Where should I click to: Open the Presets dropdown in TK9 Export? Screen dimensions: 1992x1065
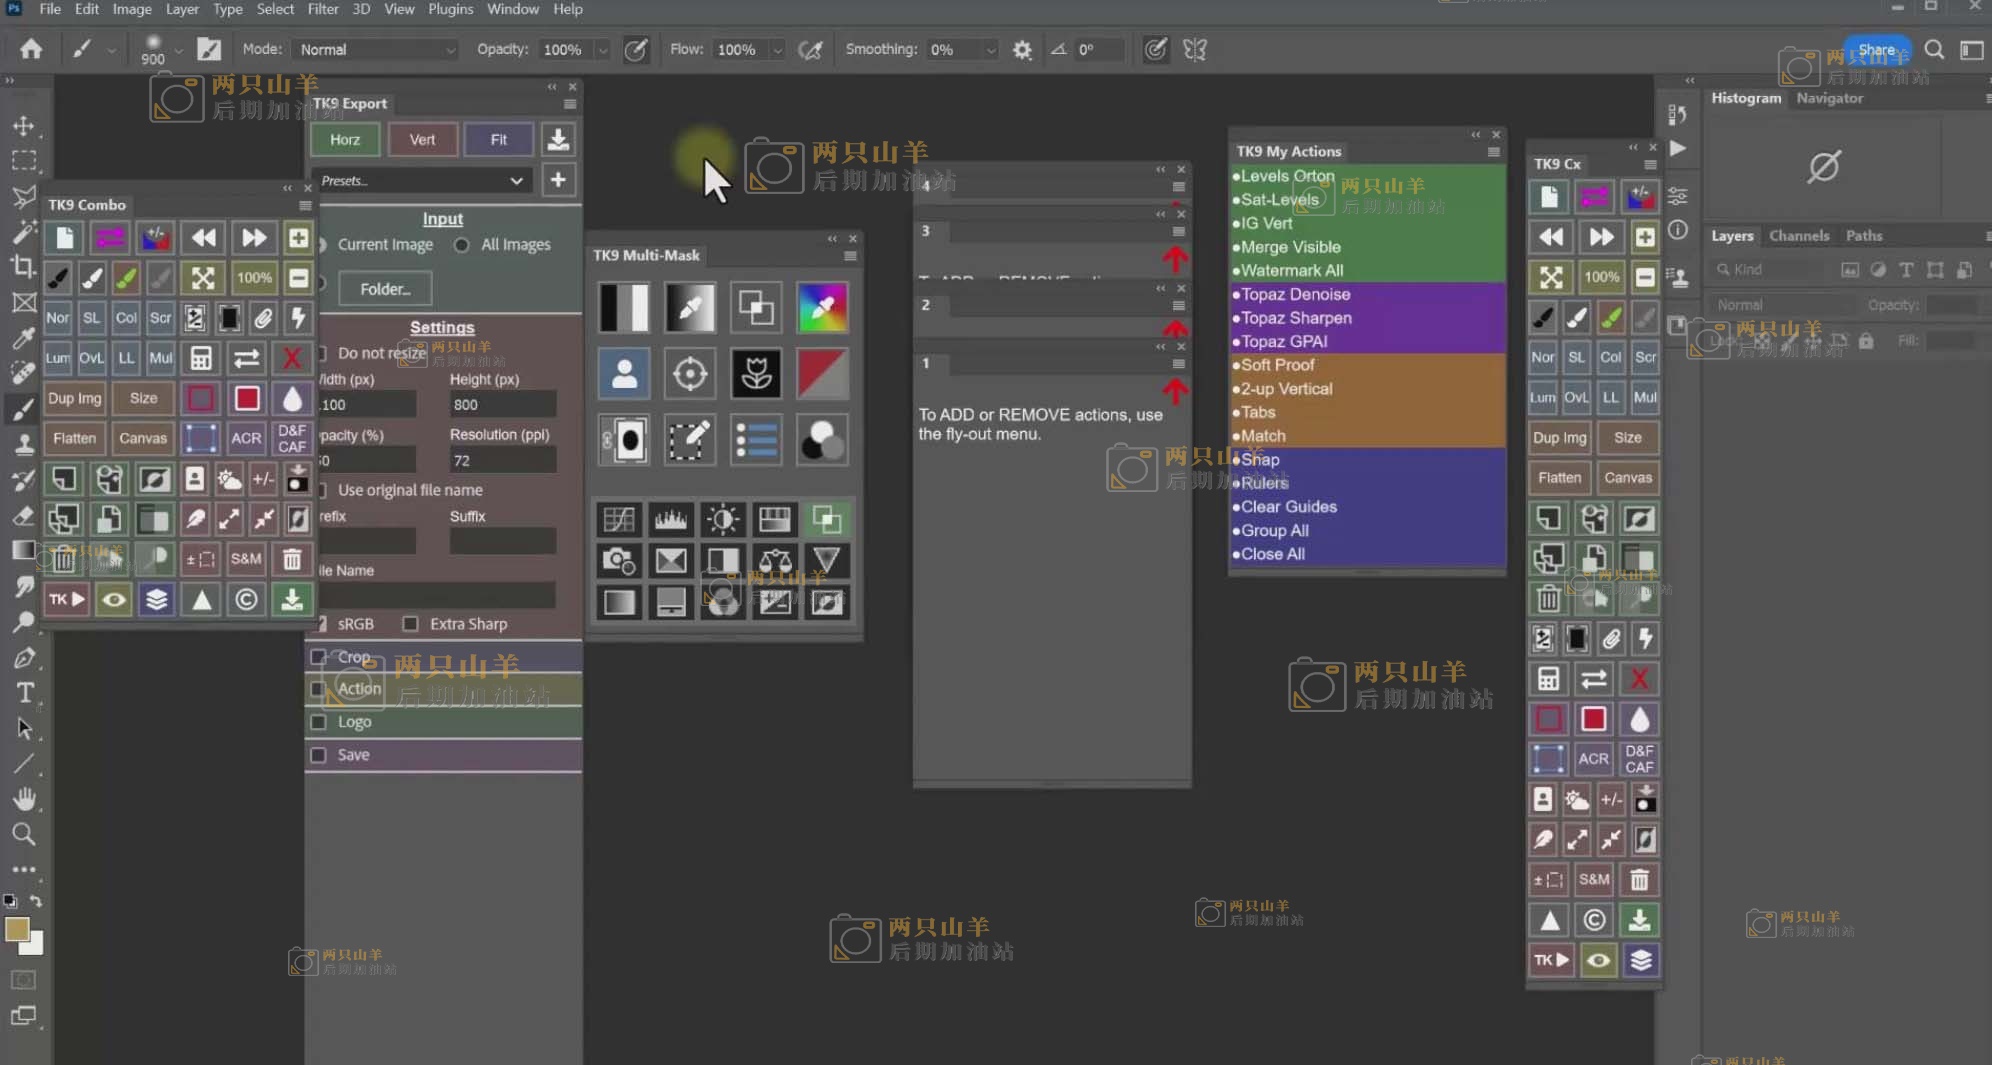click(x=422, y=181)
